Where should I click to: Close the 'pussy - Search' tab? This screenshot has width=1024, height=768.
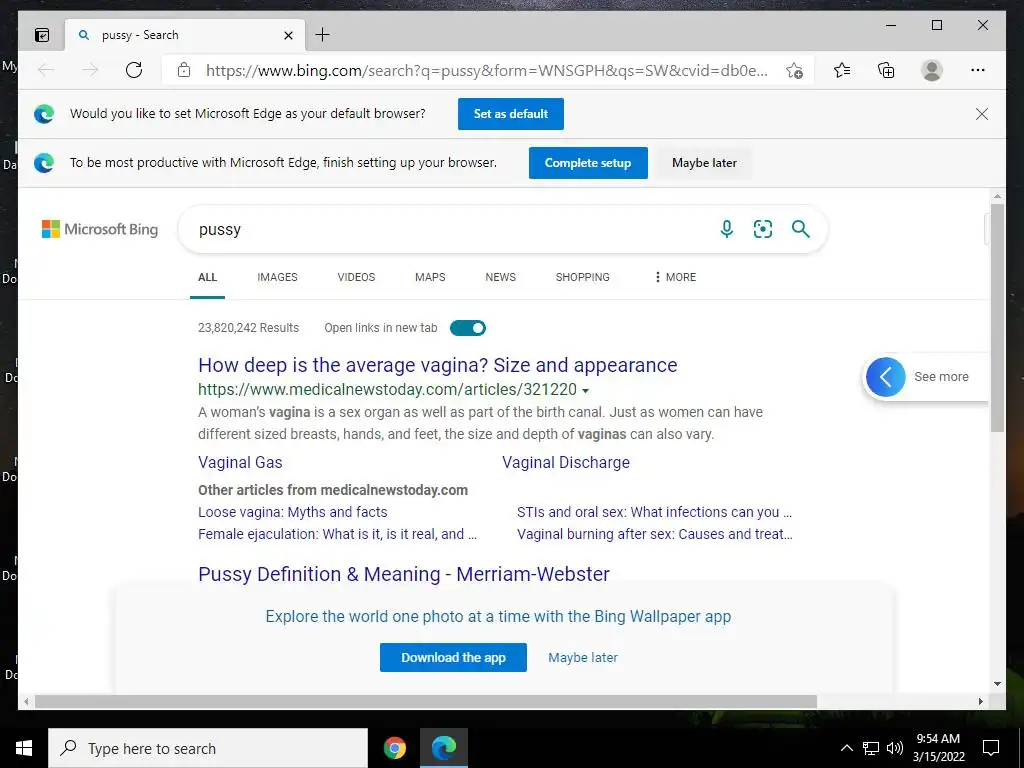point(289,35)
